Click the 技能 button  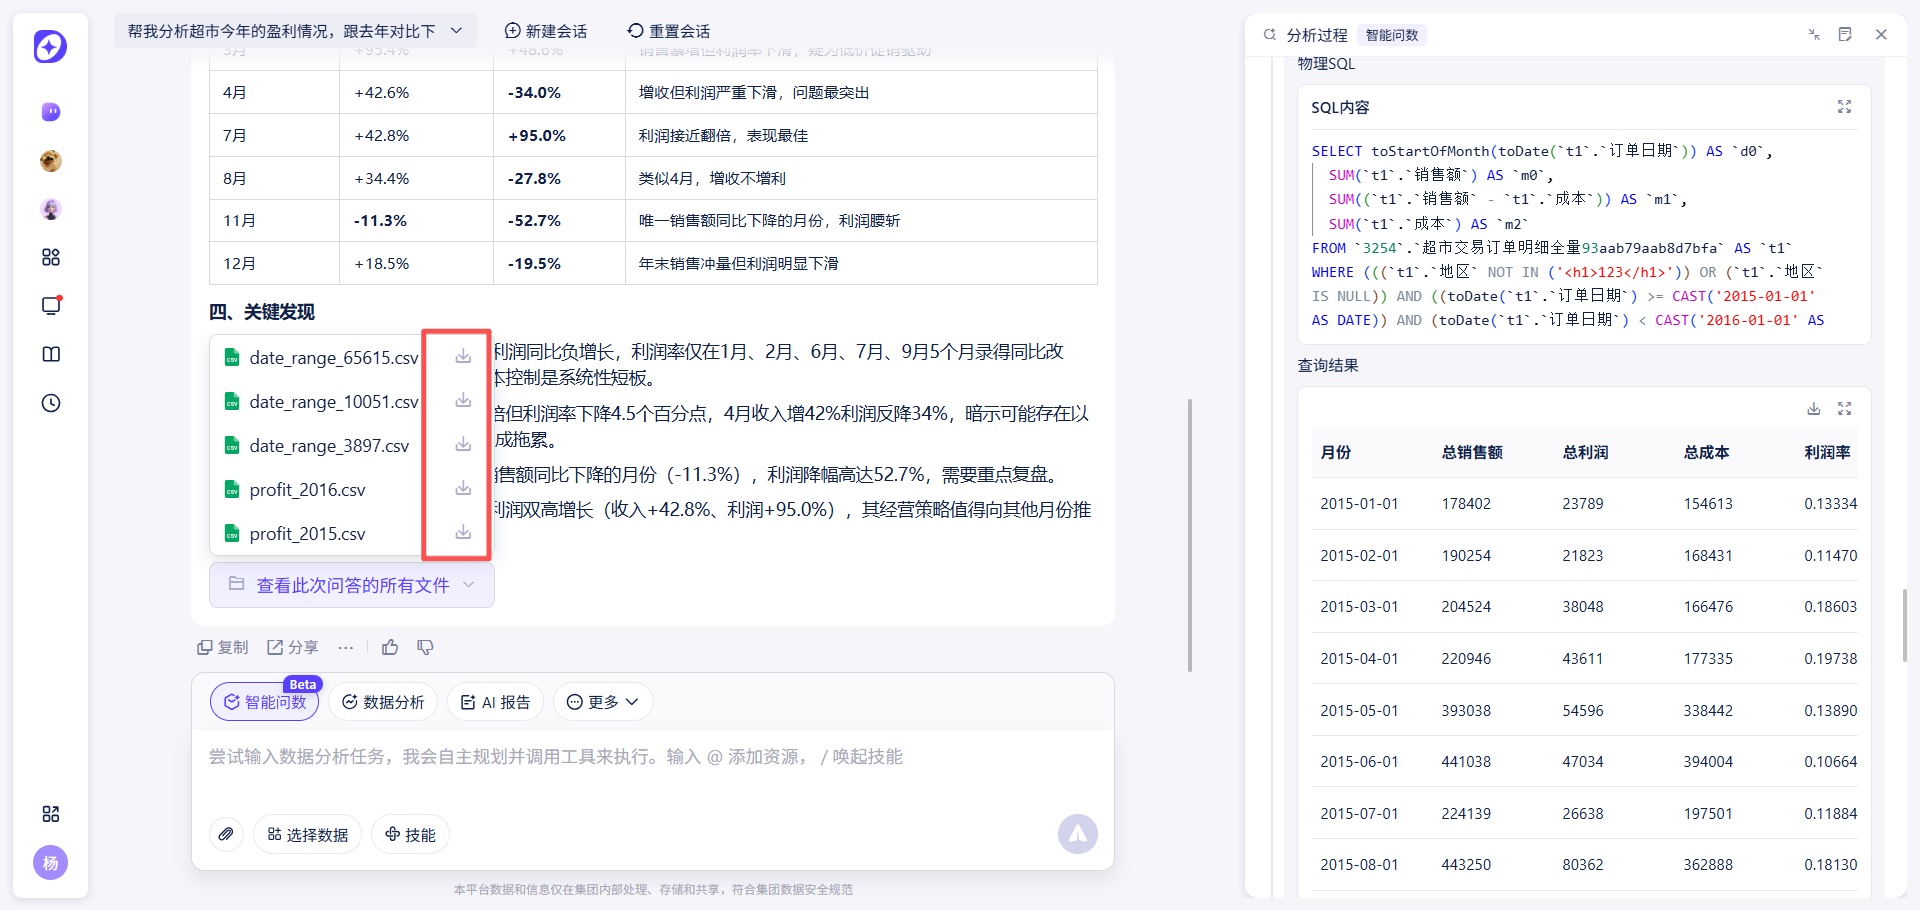[410, 834]
